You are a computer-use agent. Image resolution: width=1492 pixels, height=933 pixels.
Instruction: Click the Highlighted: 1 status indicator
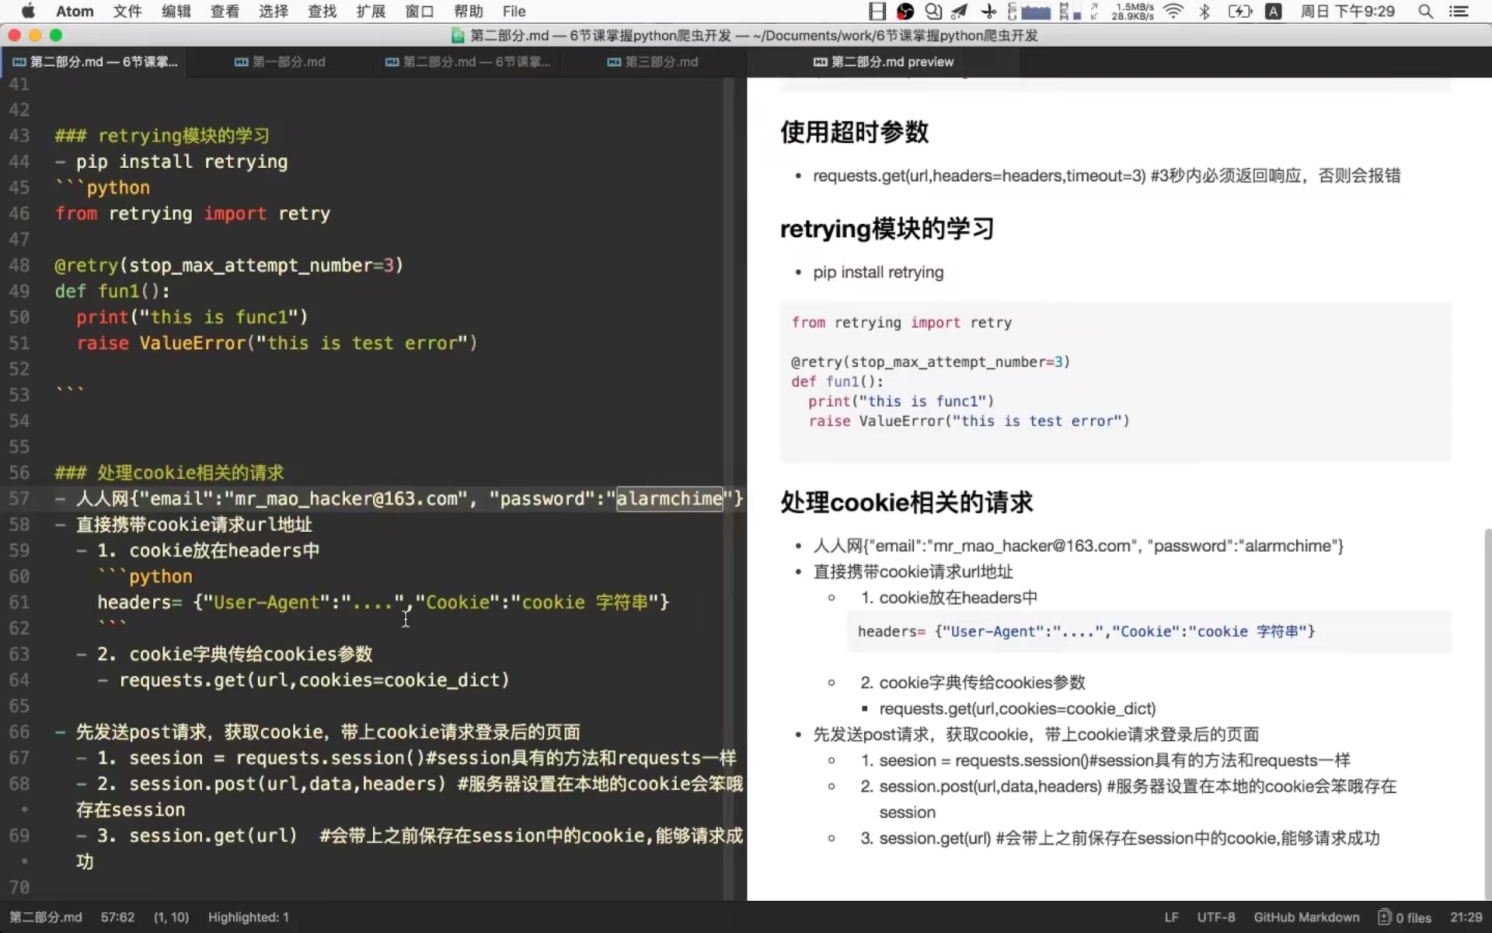point(247,916)
